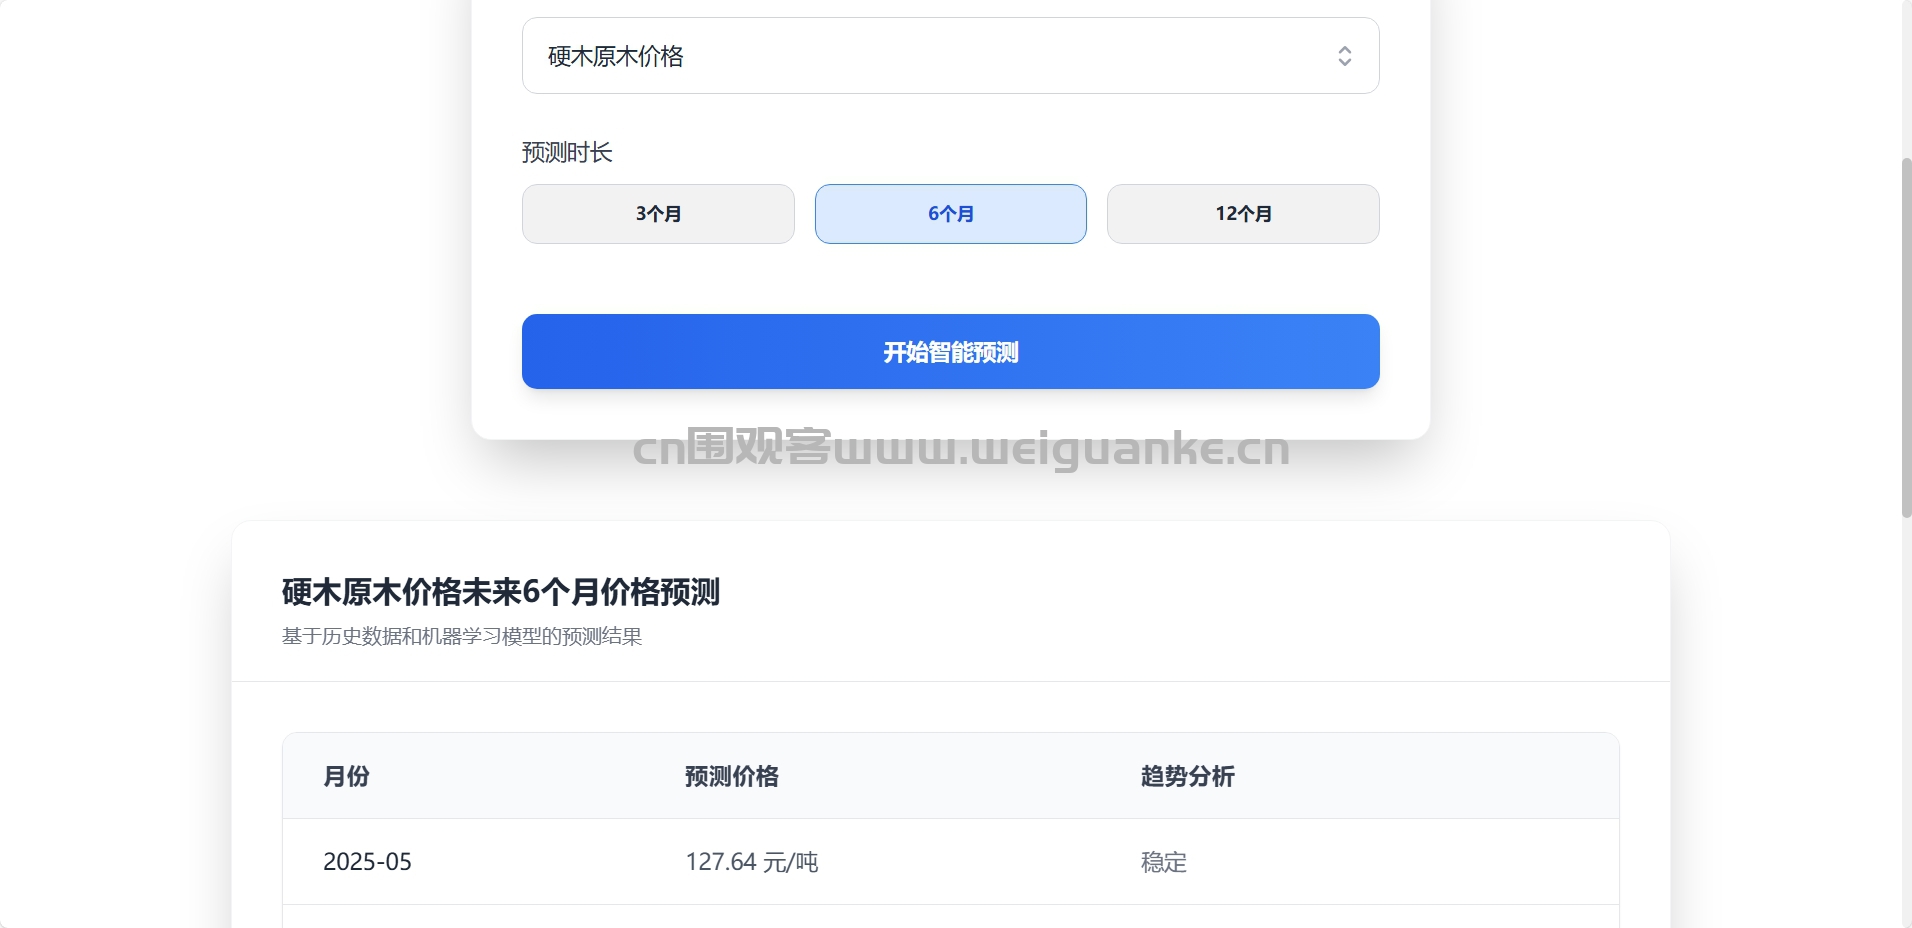1912x928 pixels.
Task: Start prediction with 开始智能预测 button
Action: click(950, 352)
